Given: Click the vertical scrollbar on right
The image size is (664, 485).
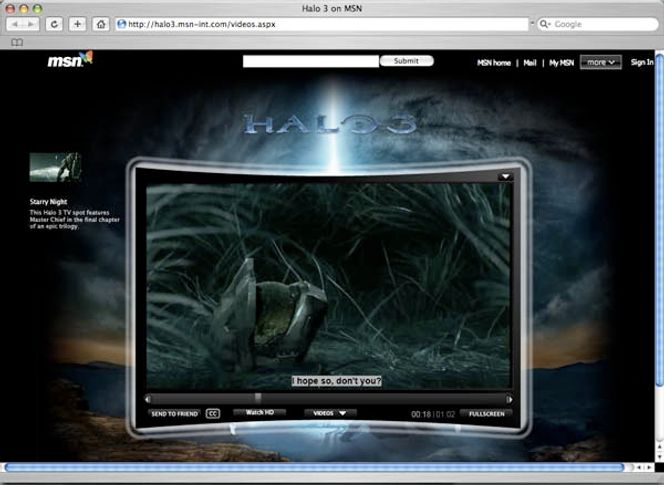Looking at the screenshot, I should [x=659, y=220].
